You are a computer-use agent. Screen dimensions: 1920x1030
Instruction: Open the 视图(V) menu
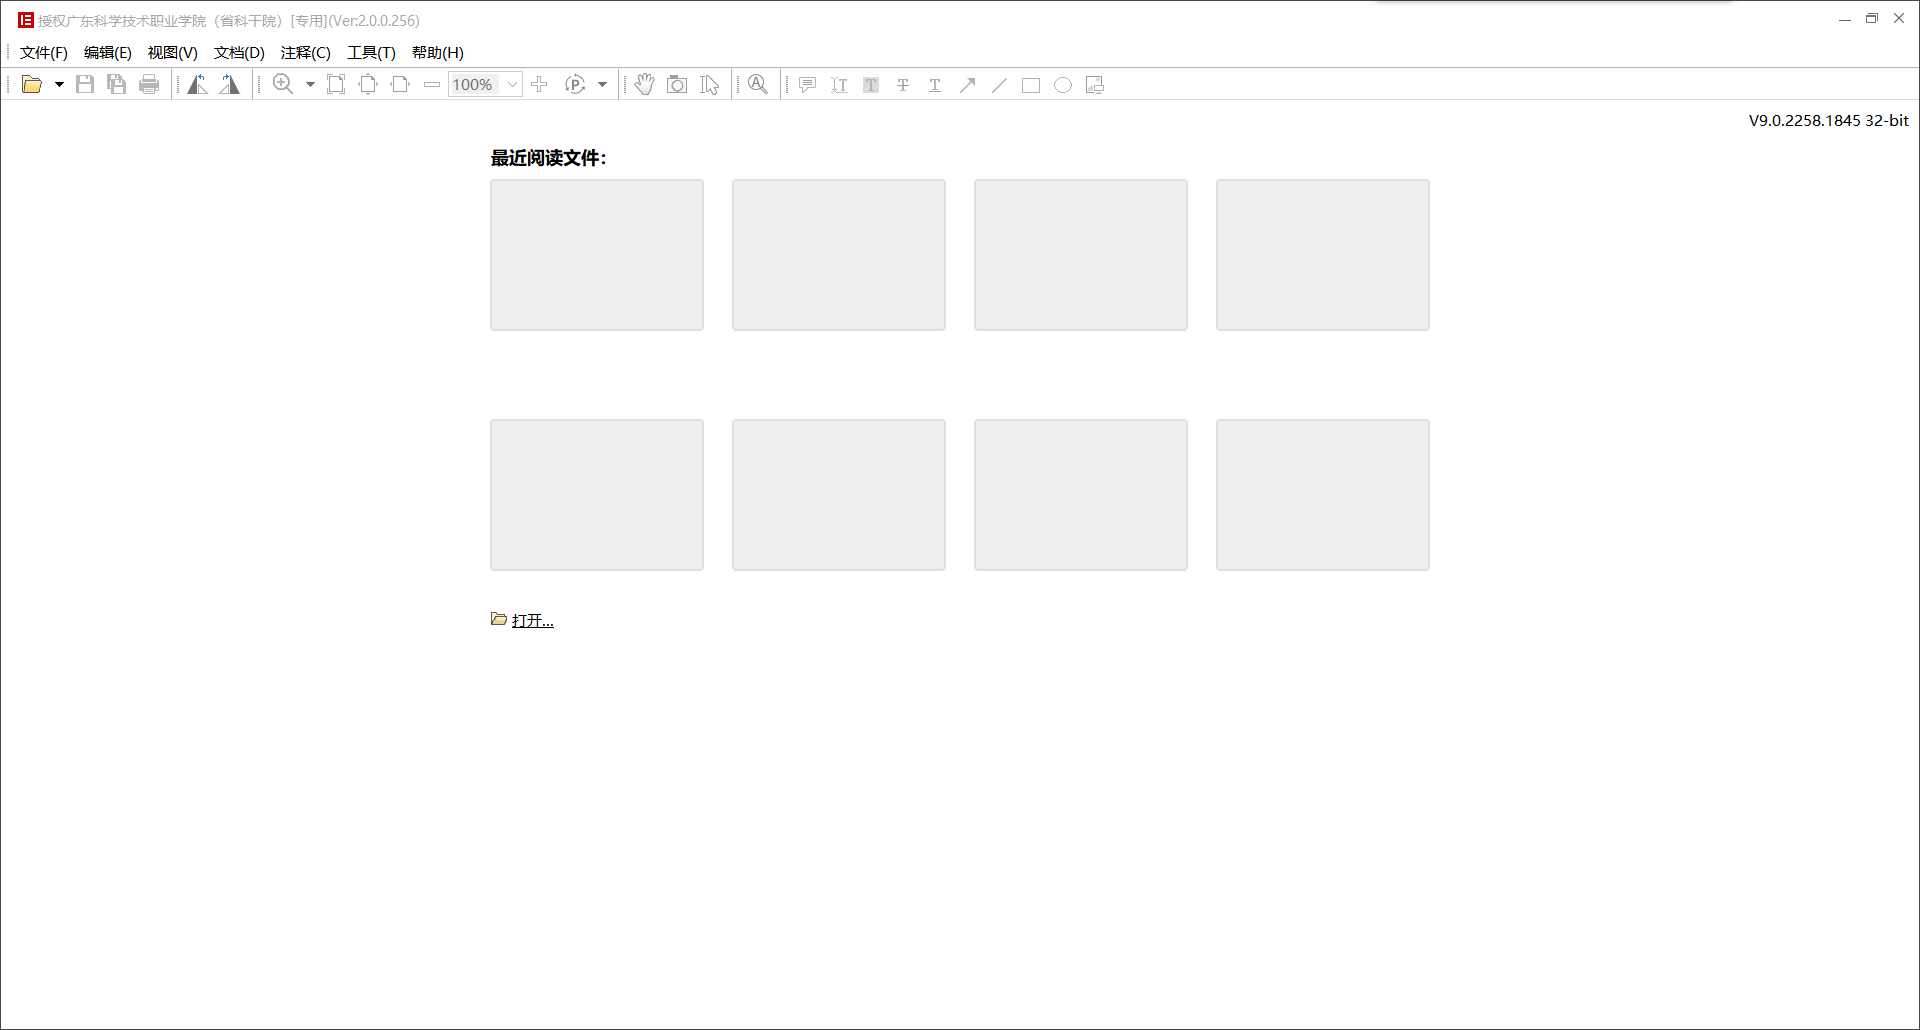coord(173,53)
